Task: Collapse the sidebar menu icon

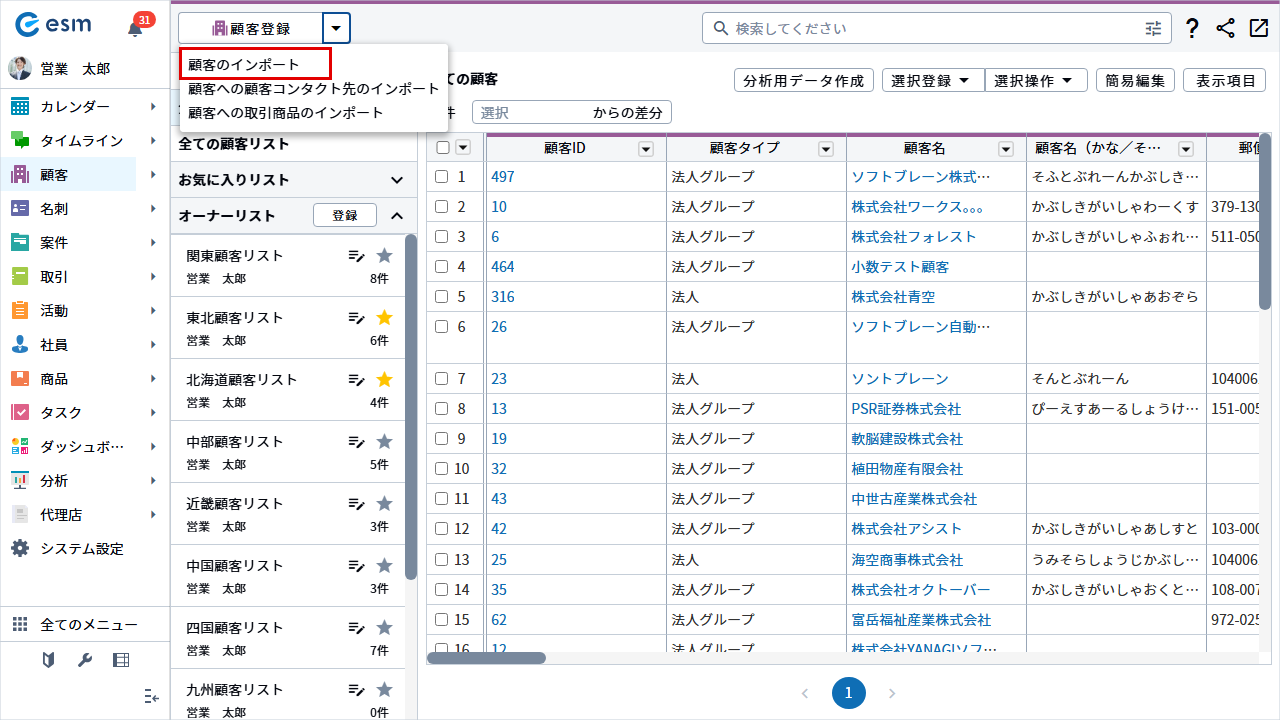Action: click(x=151, y=696)
